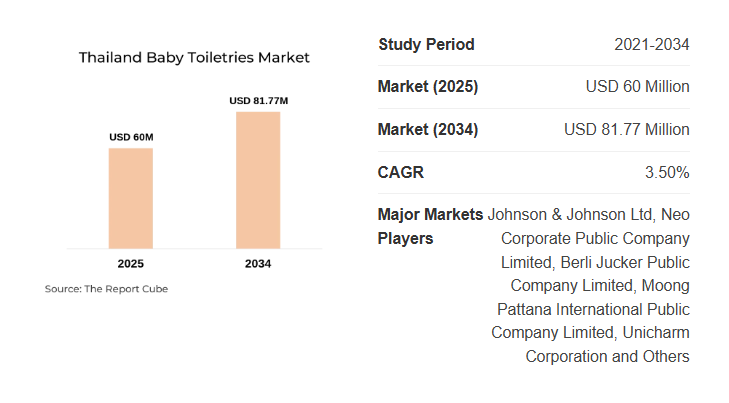This screenshot has width=729, height=403.
Task: Click Johnson & Johnson Ltd in players list
Action: pos(569,214)
